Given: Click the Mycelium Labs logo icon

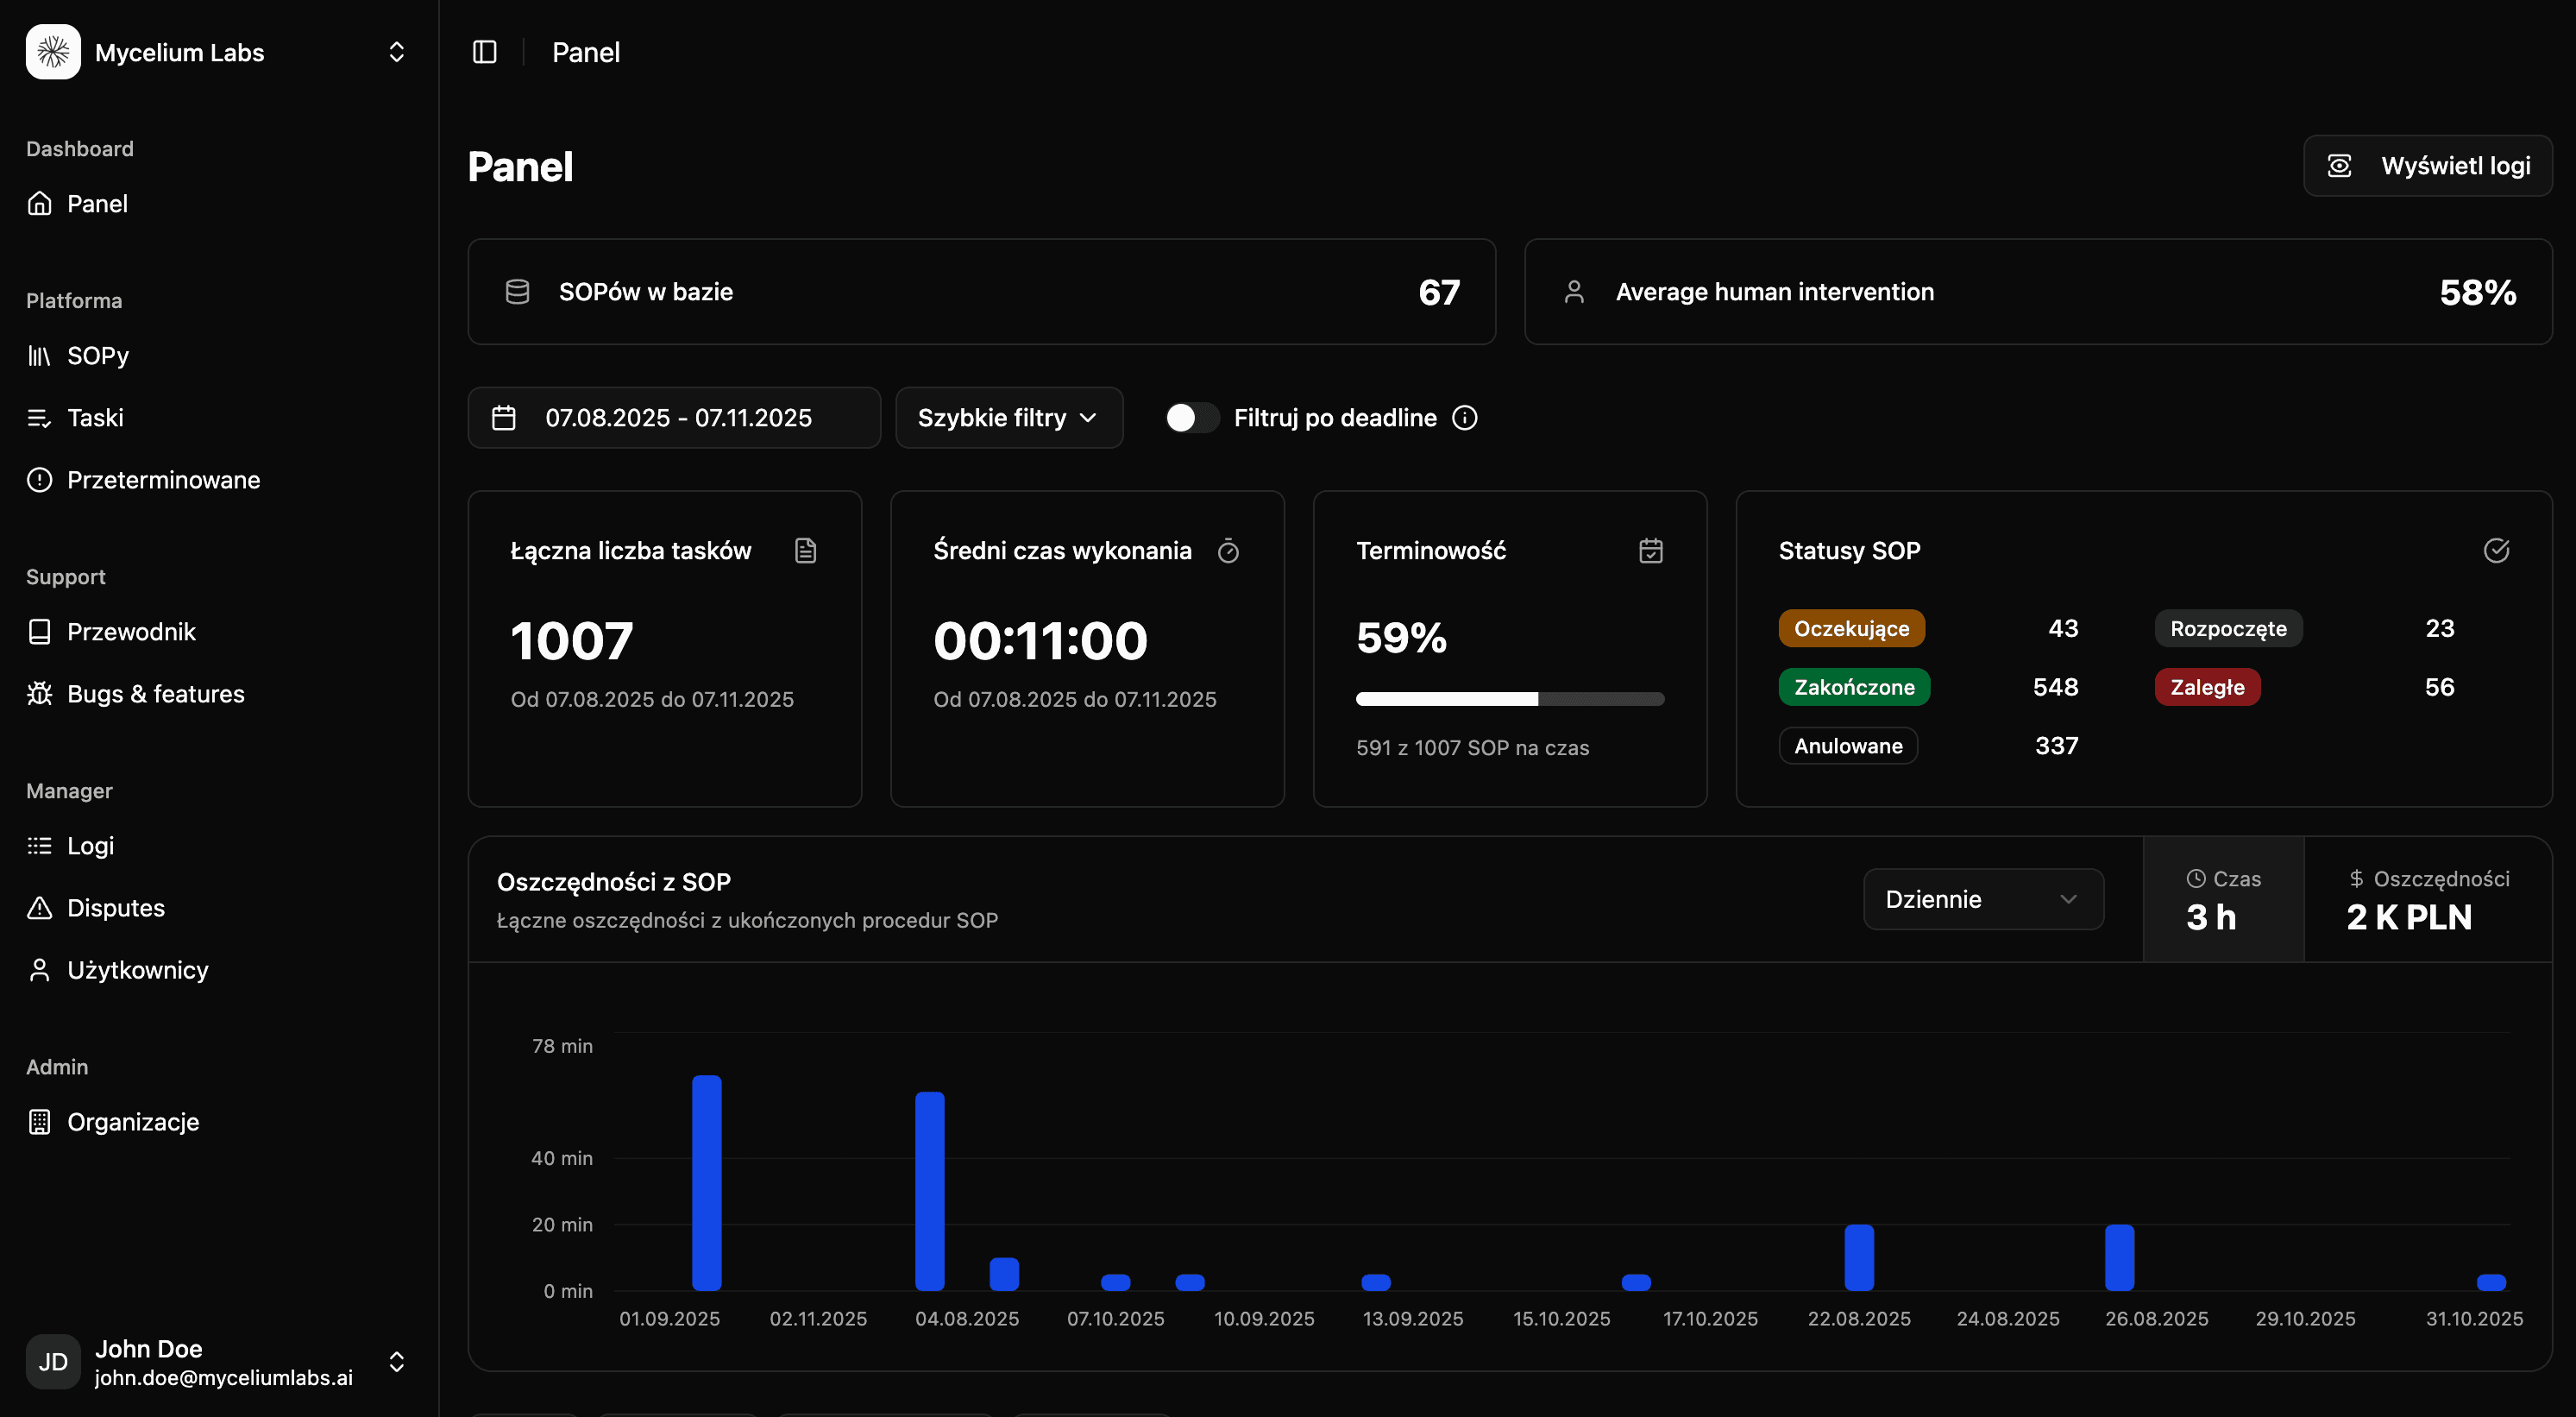Looking at the screenshot, I should tap(53, 52).
